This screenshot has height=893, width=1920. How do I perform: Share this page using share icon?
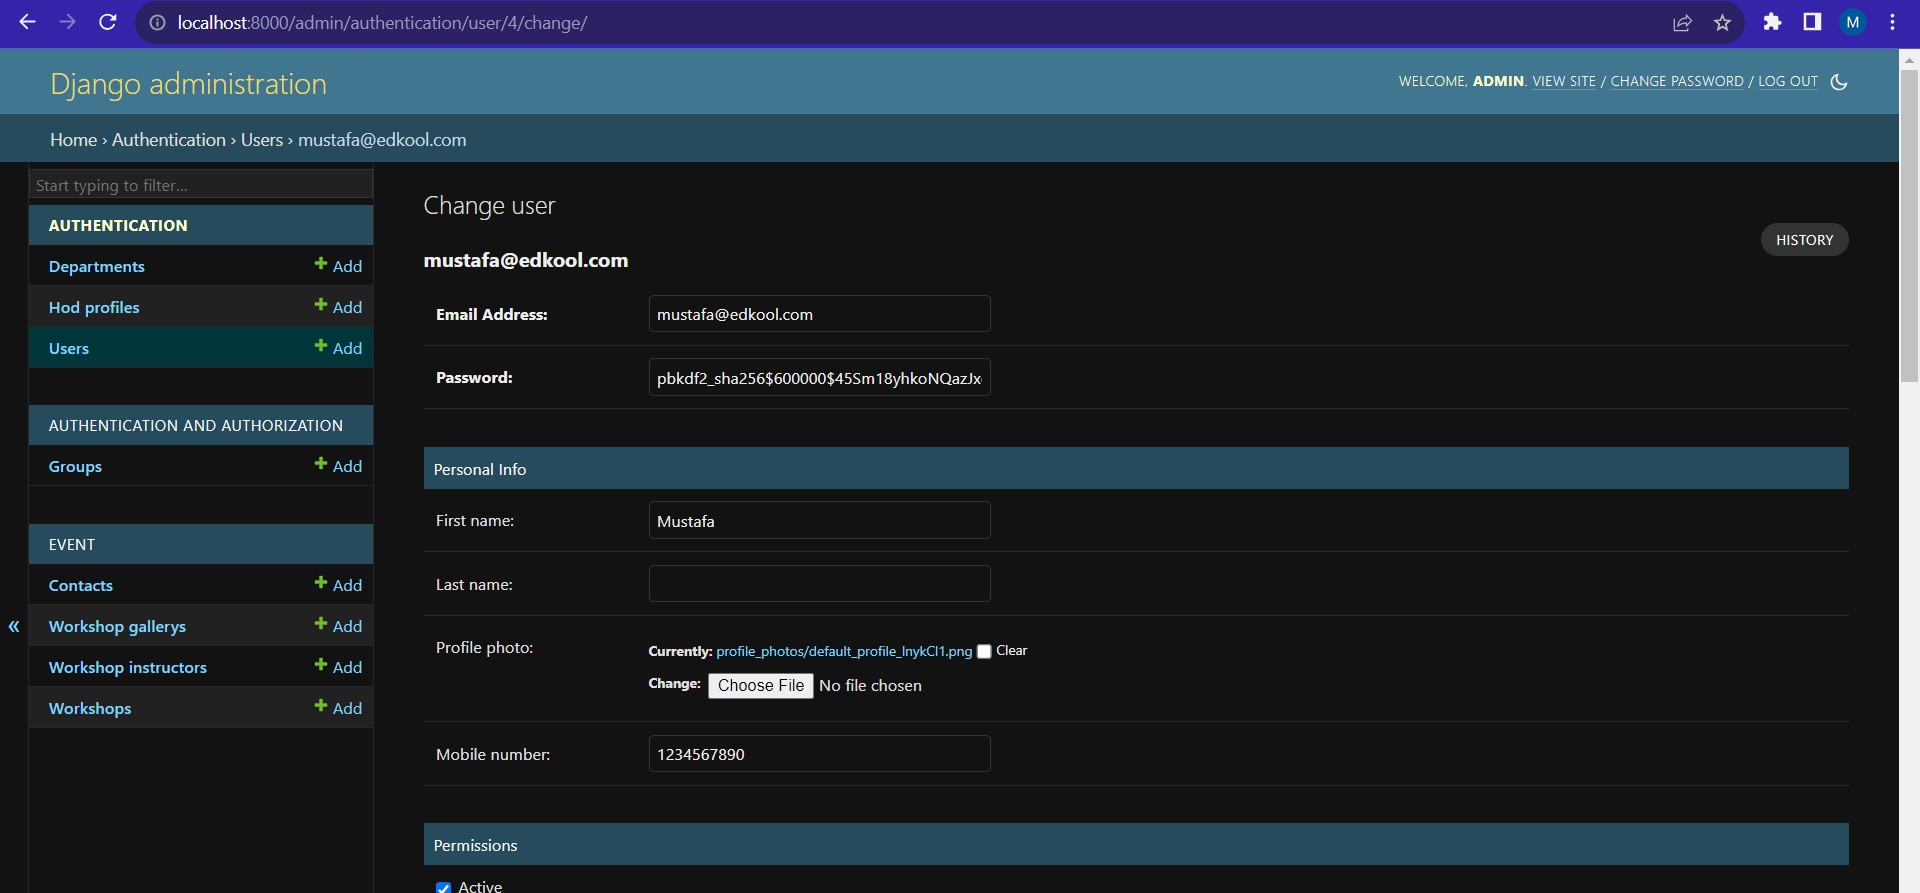pos(1683,22)
